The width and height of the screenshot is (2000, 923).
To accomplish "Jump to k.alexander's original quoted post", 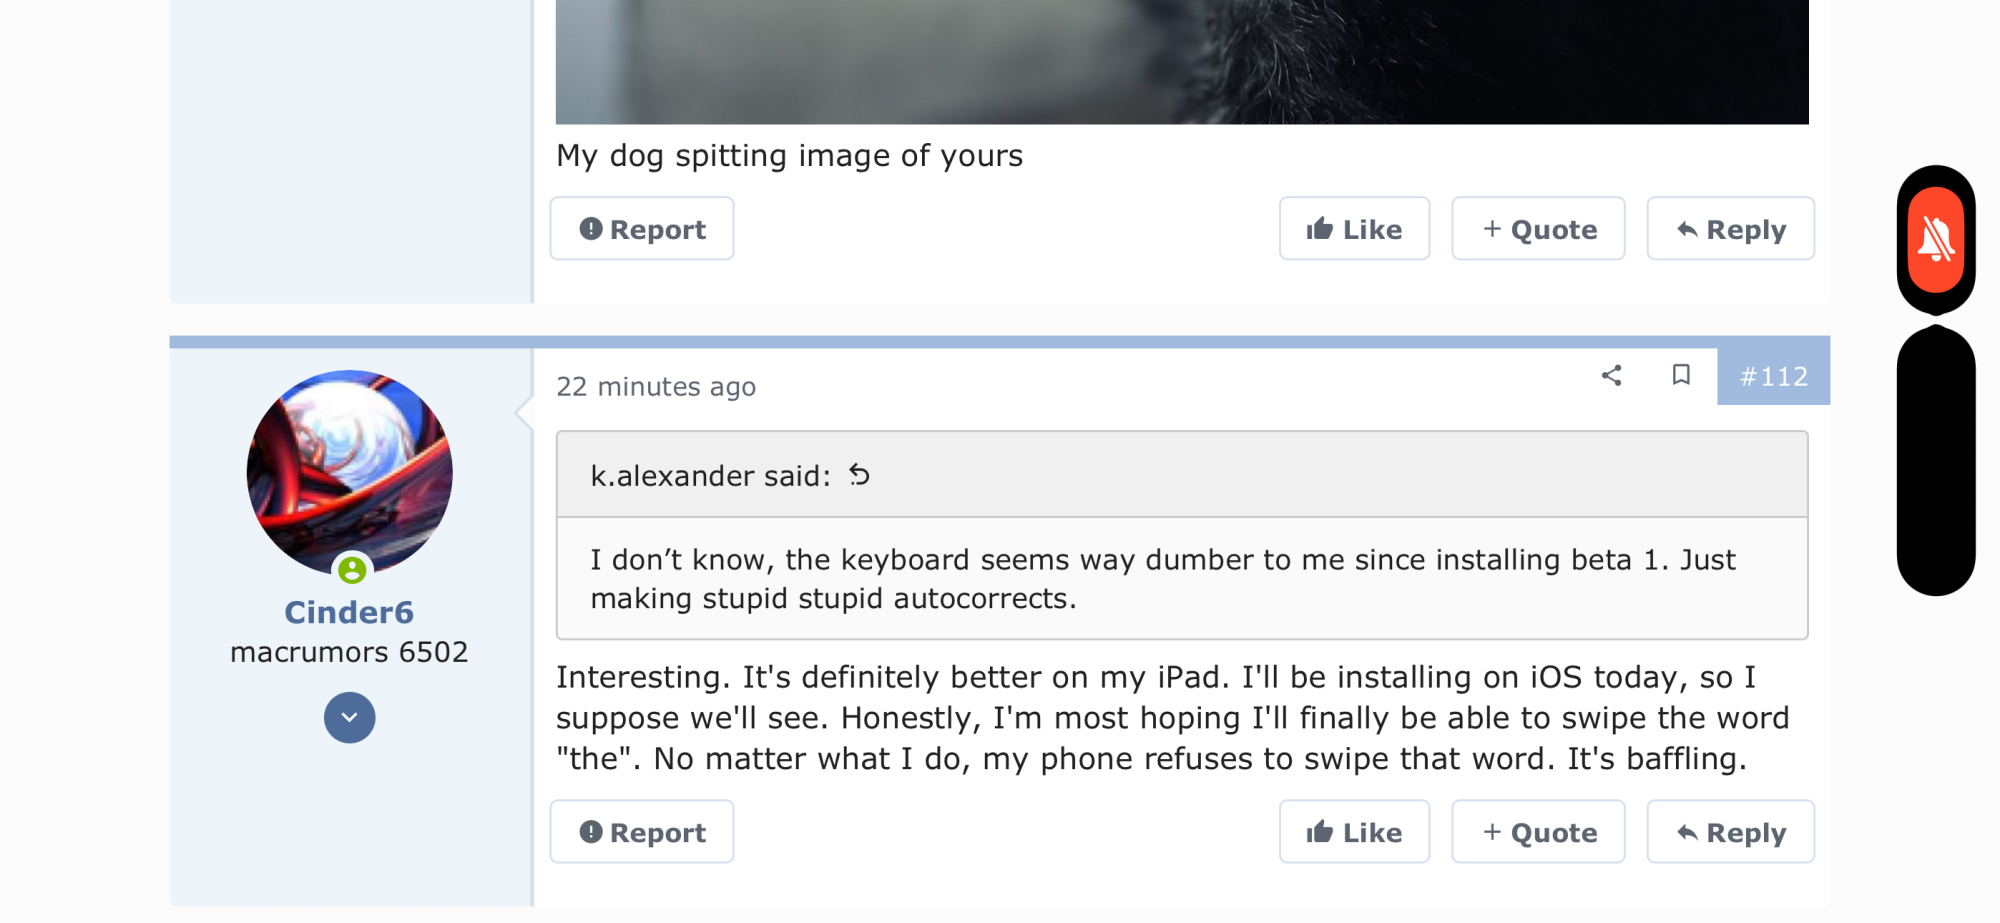I will [x=859, y=475].
